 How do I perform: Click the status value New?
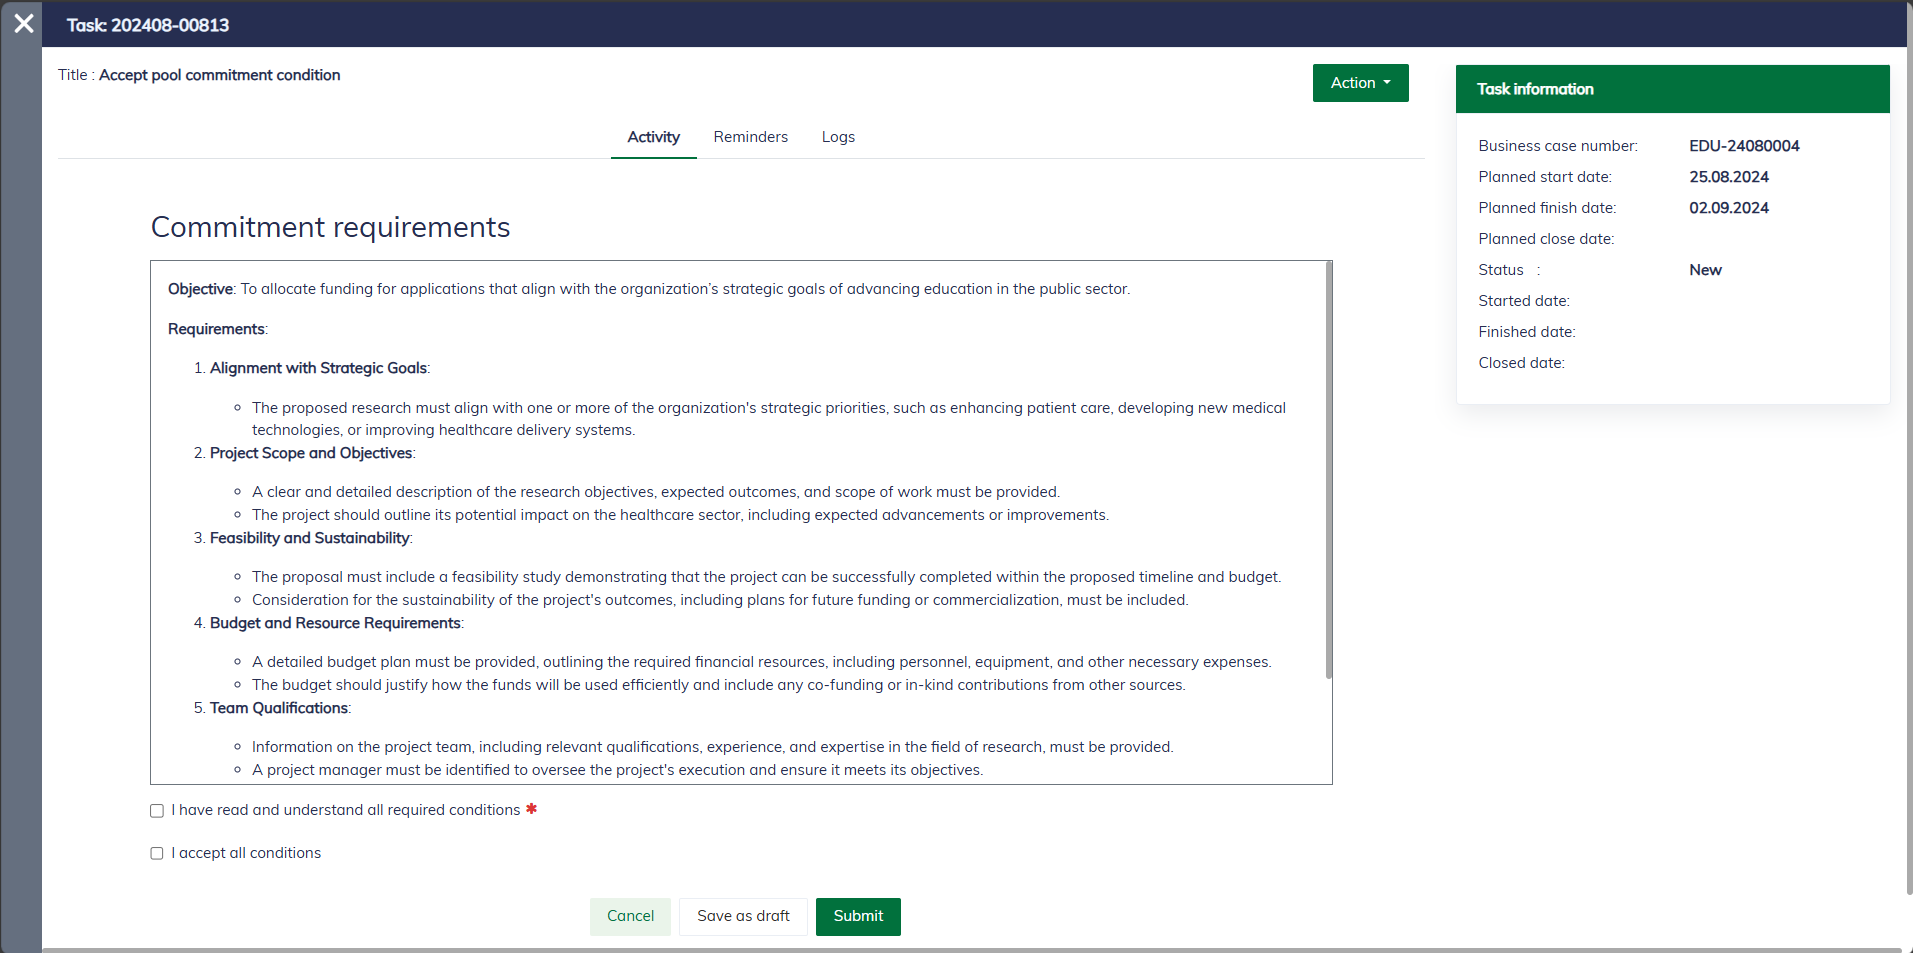point(1705,270)
